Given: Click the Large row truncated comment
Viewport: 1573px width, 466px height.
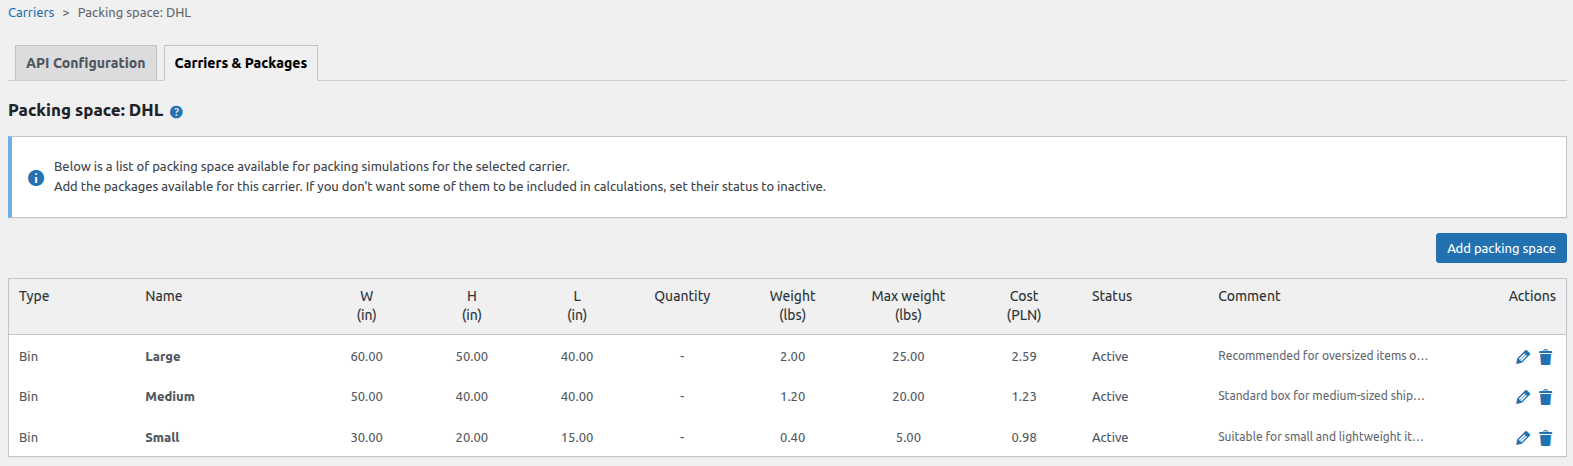Looking at the screenshot, I should 1322,356.
